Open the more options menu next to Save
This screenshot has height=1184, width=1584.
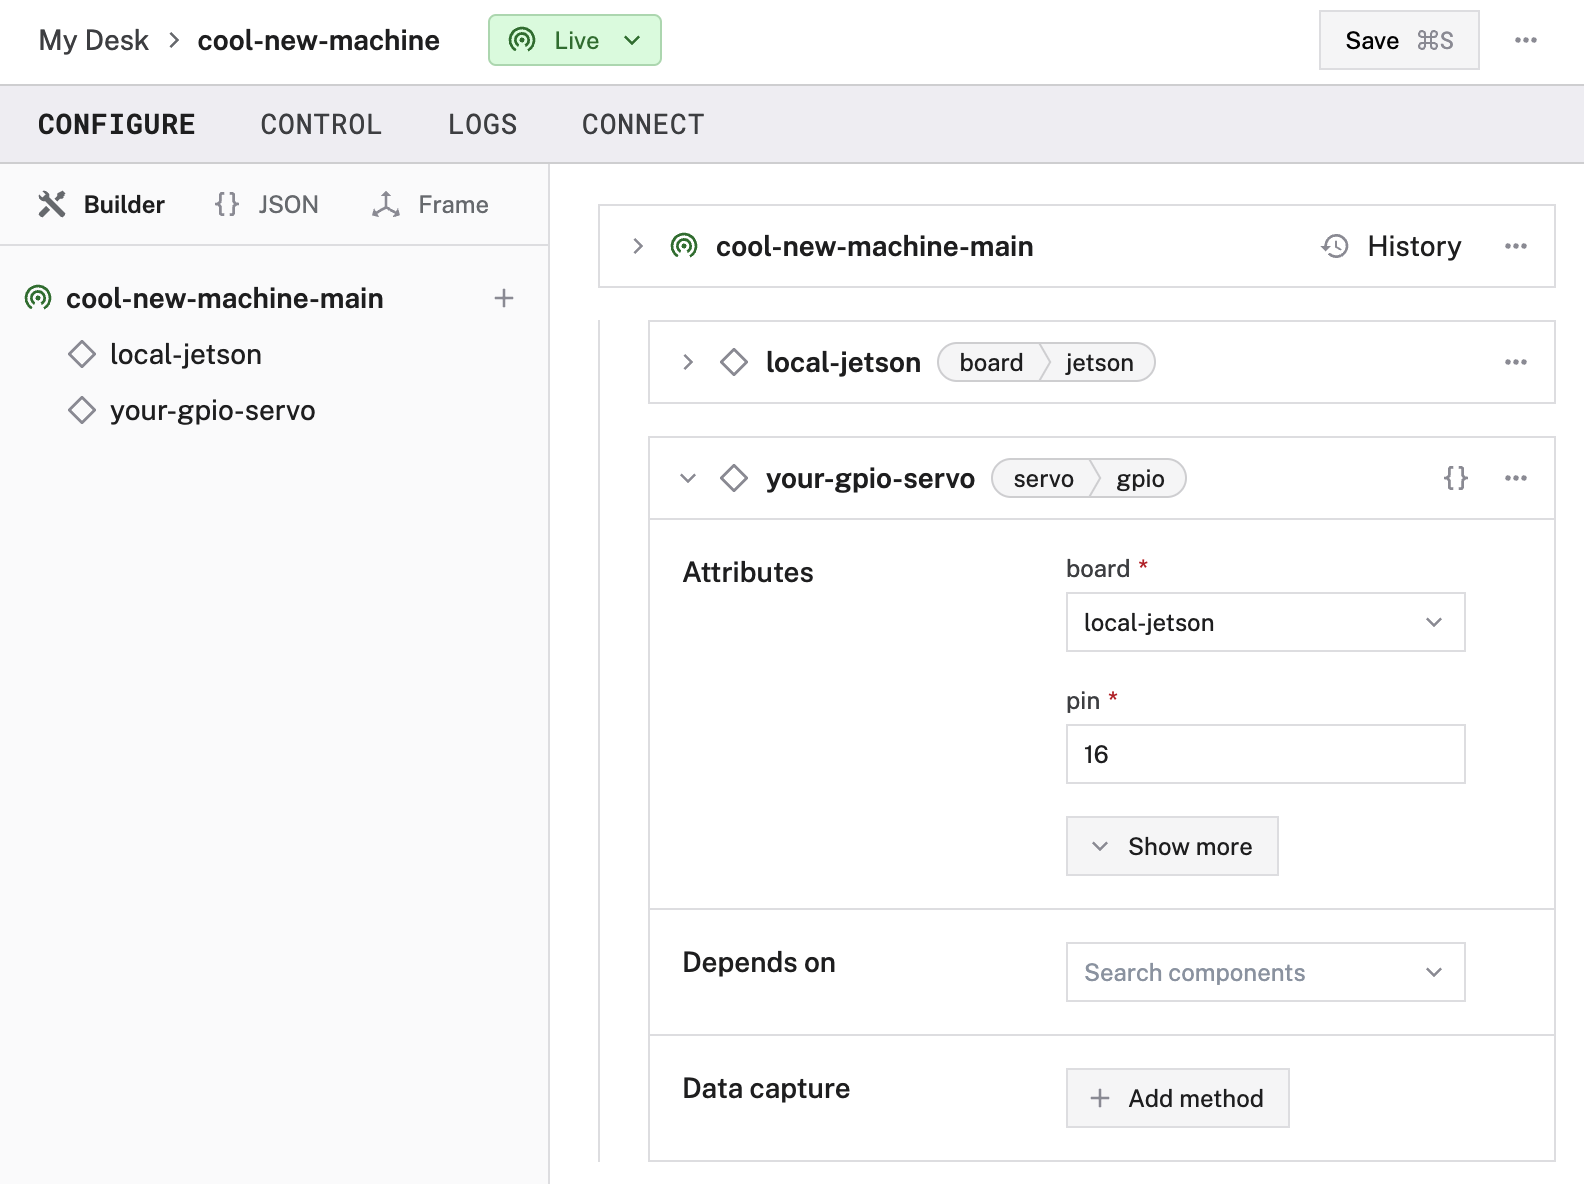(x=1525, y=40)
